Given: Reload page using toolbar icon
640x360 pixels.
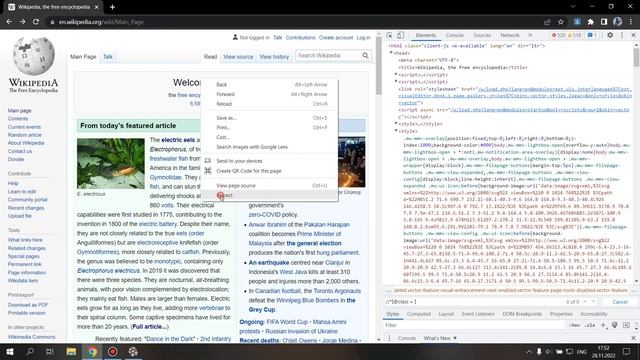Looking at the screenshot, I should 36,22.
